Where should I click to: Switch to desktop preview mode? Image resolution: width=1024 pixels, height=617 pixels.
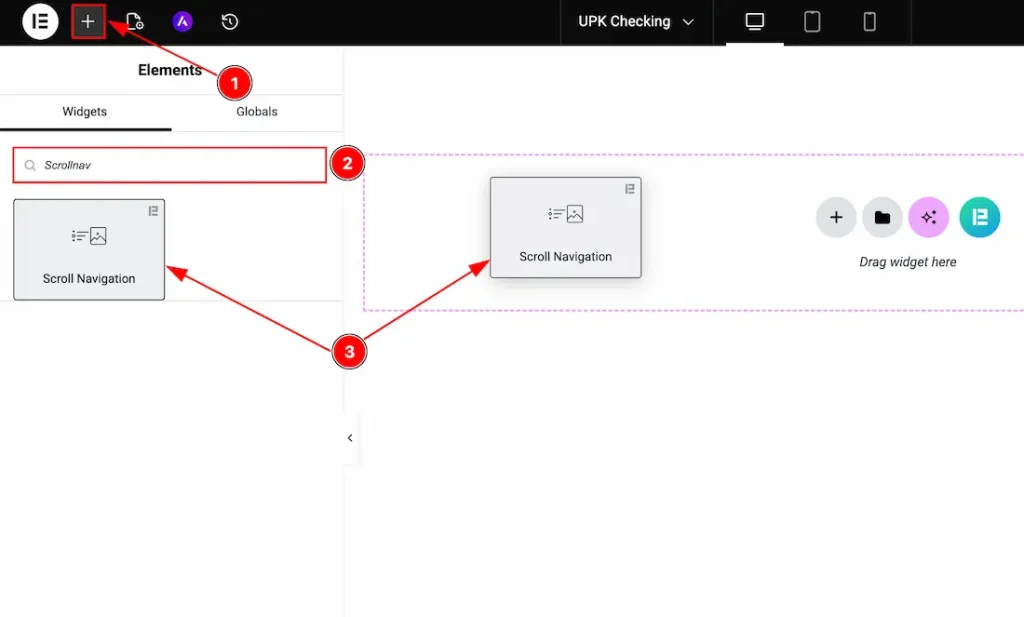click(753, 22)
